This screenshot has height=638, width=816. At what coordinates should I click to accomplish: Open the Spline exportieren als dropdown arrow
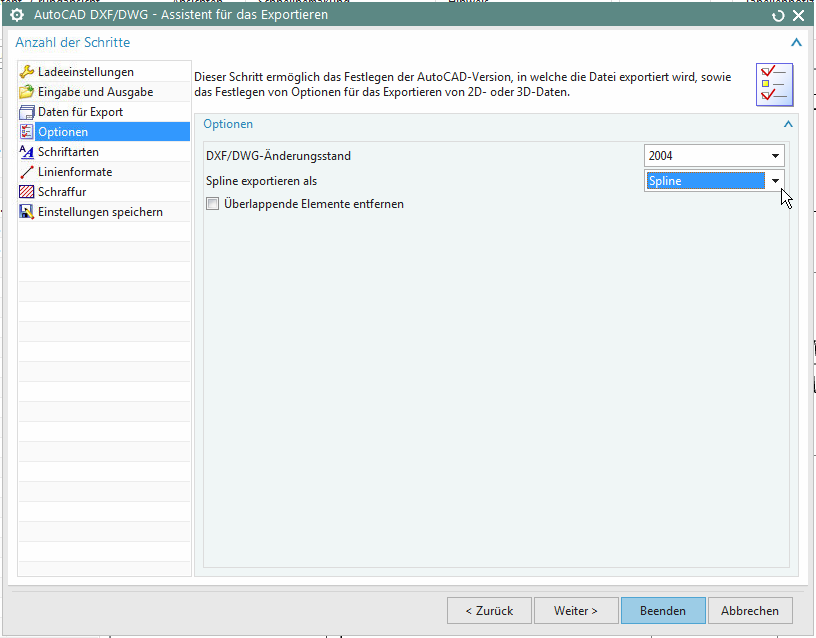tap(775, 181)
